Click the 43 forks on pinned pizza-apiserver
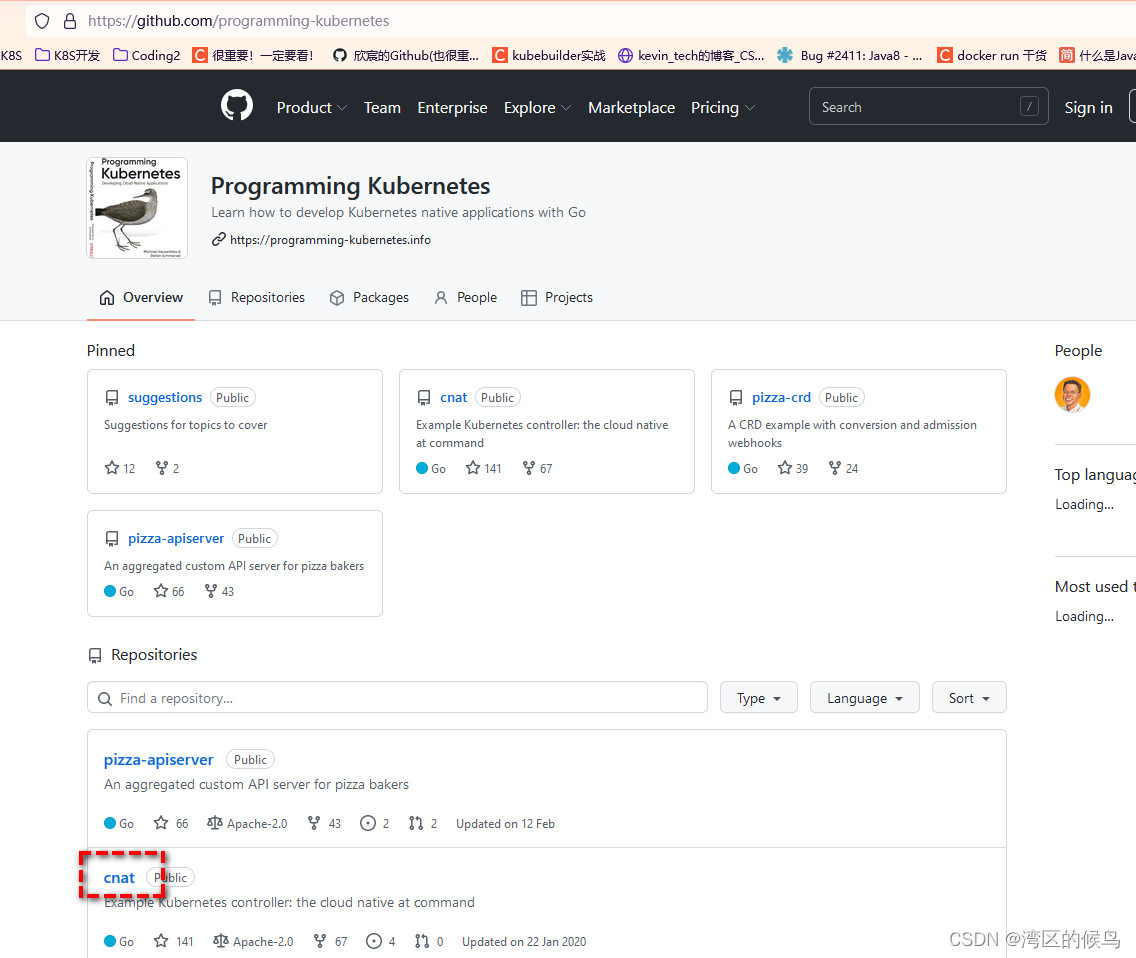 pos(220,591)
